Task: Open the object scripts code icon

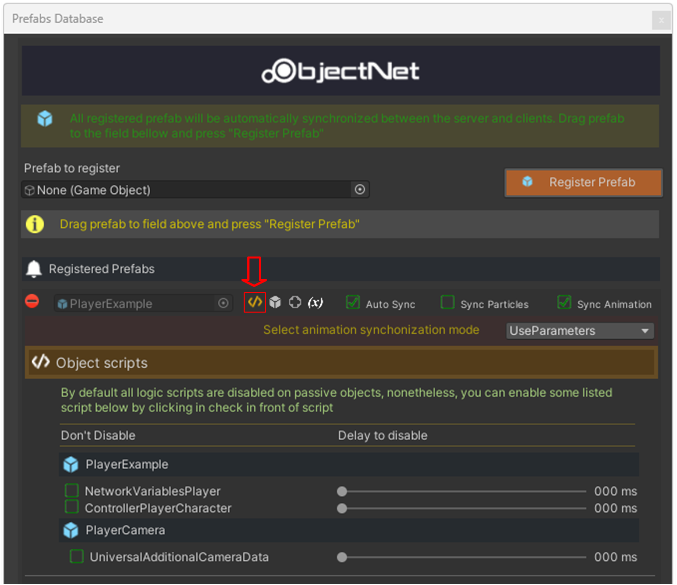Action: click(255, 302)
